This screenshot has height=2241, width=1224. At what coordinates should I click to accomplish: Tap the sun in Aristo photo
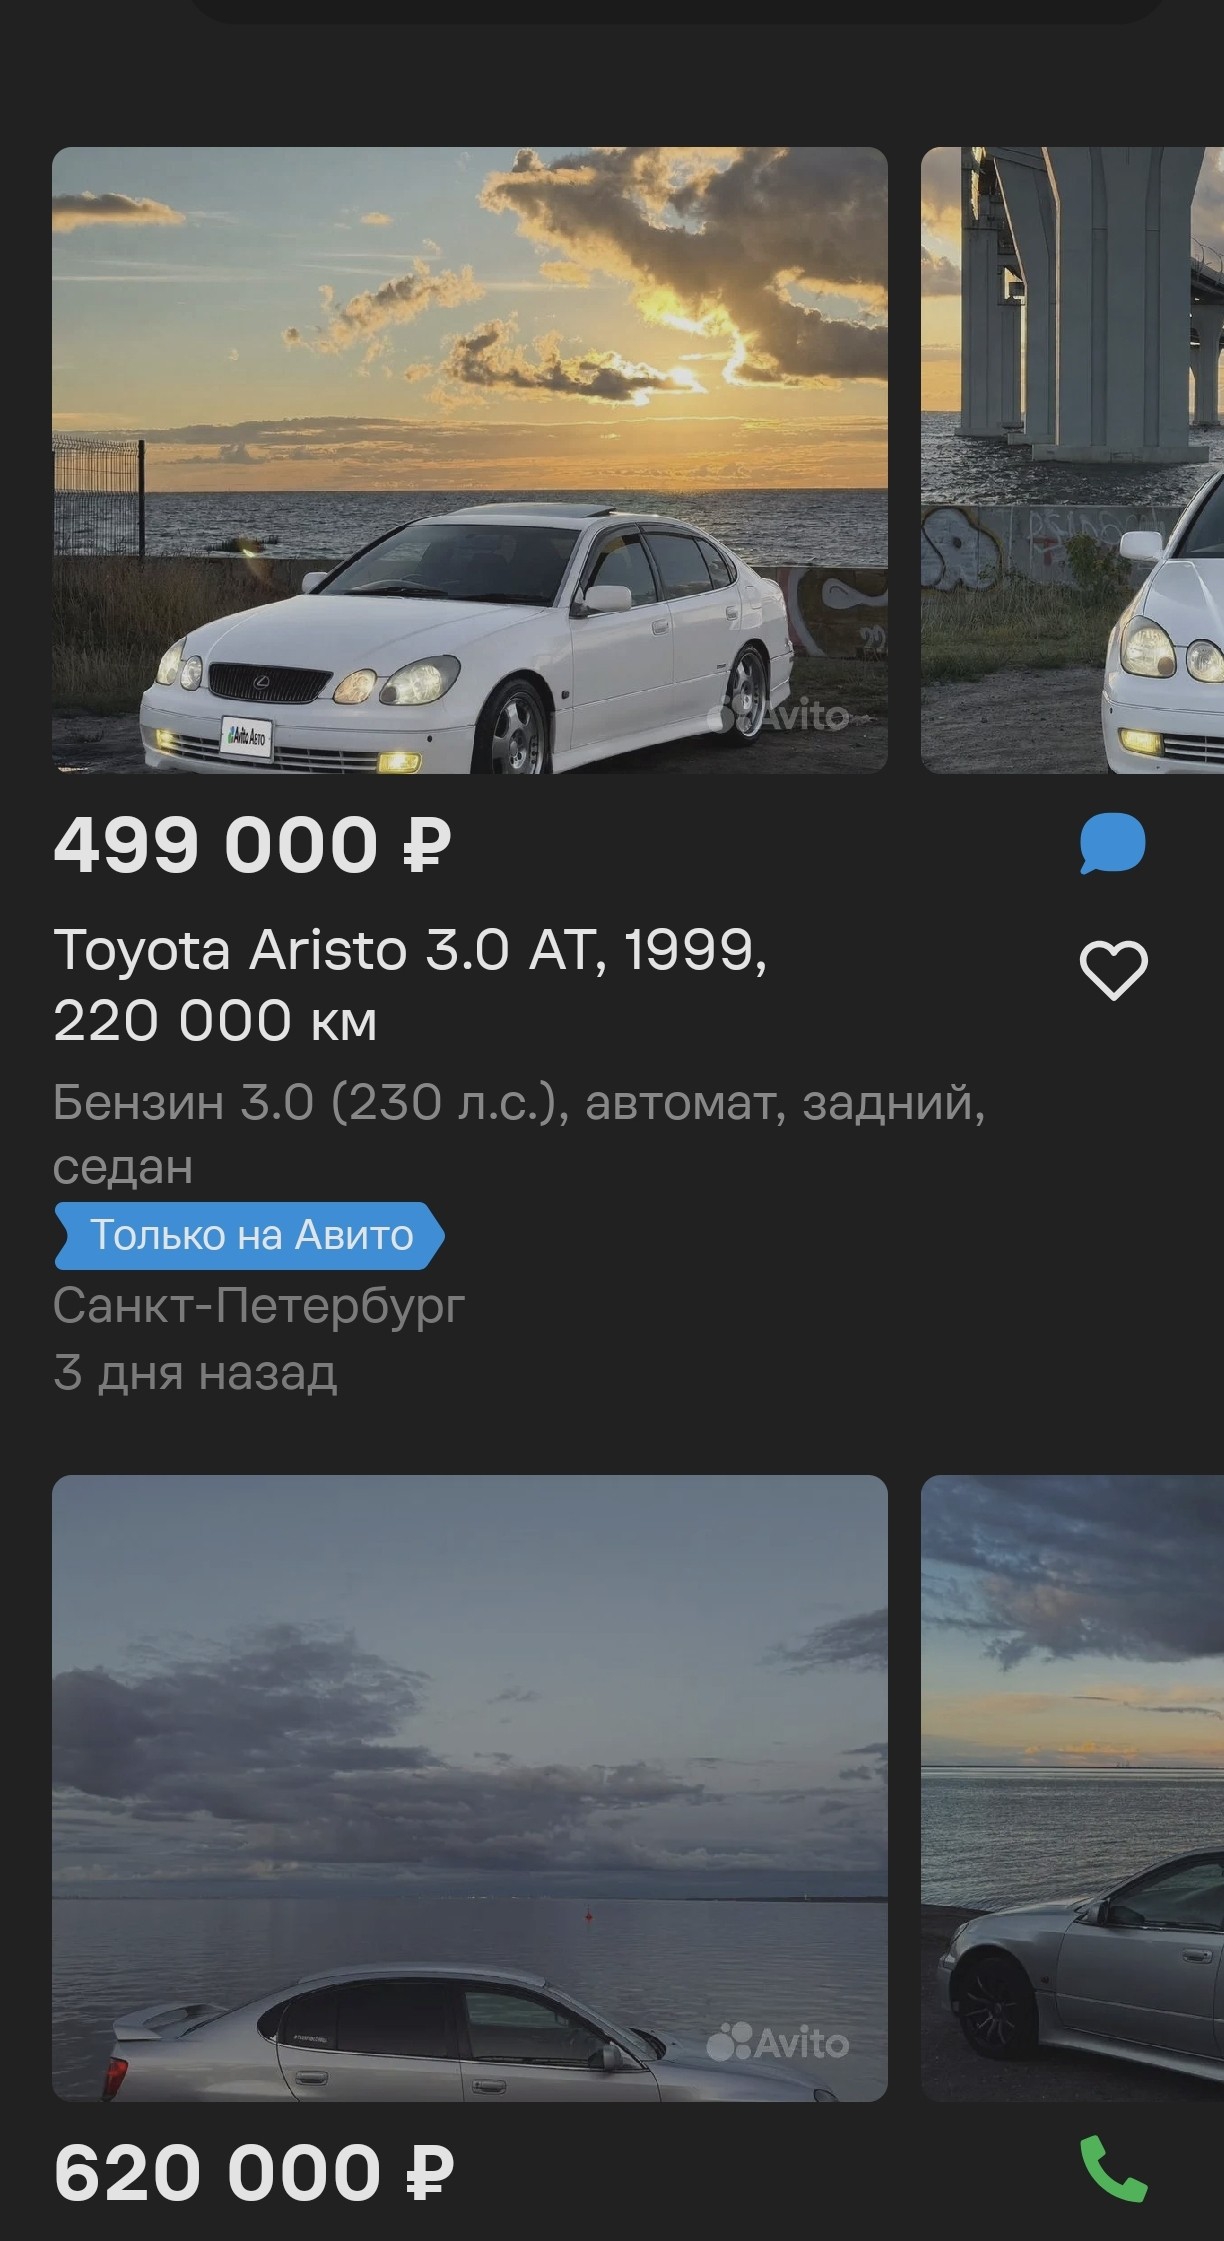[x=686, y=377]
